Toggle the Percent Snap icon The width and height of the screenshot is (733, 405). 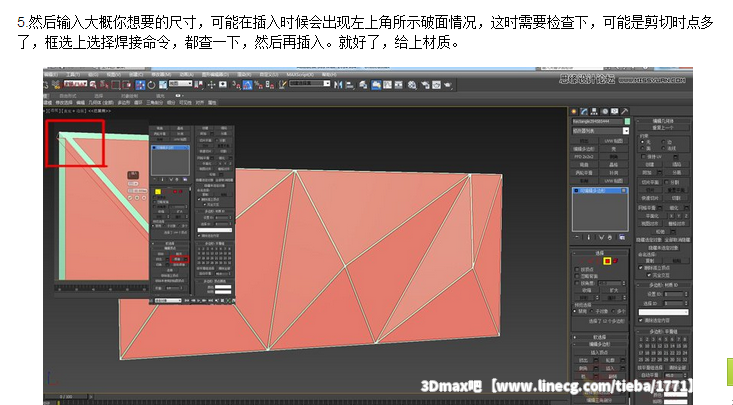click(259, 85)
